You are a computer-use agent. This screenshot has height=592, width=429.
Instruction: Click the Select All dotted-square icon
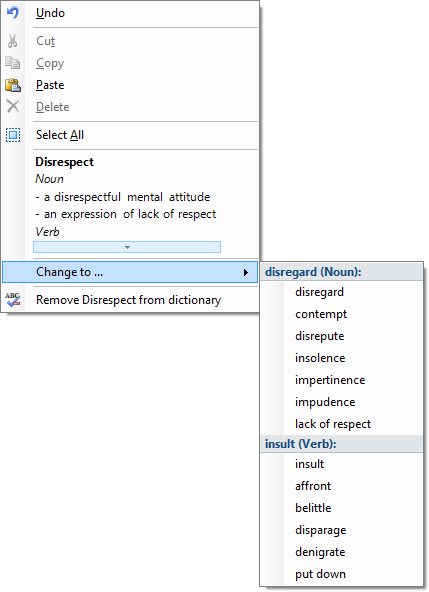pos(13,135)
